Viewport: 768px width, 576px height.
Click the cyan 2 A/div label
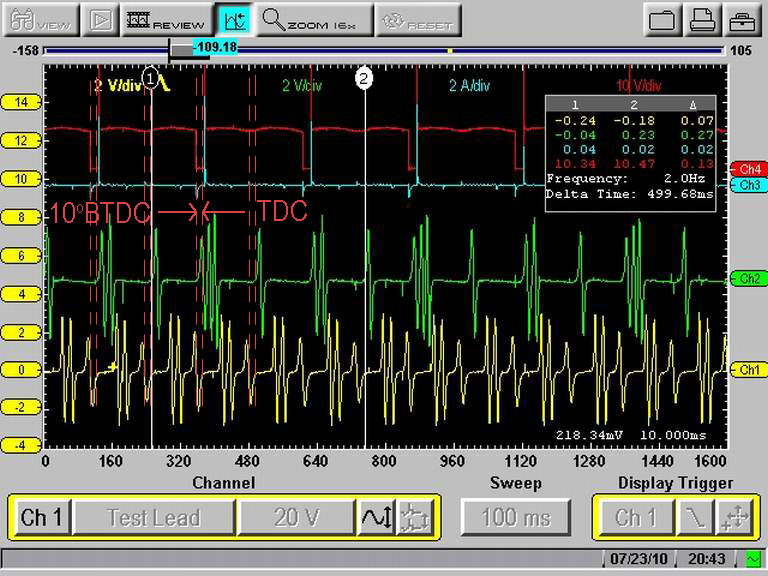point(470,86)
